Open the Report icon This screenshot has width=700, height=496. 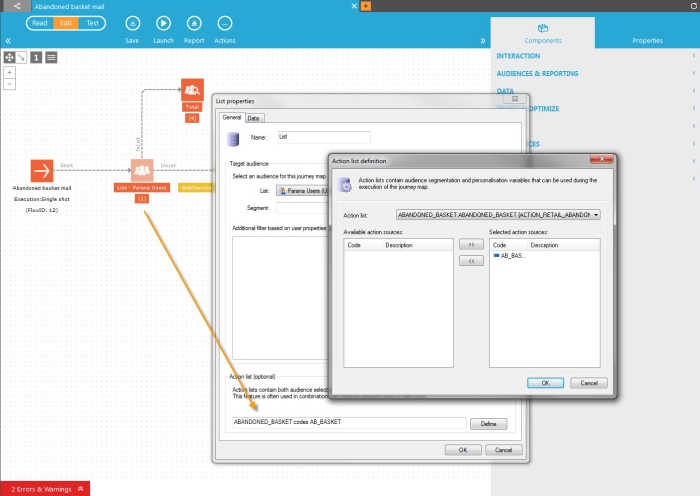194,23
